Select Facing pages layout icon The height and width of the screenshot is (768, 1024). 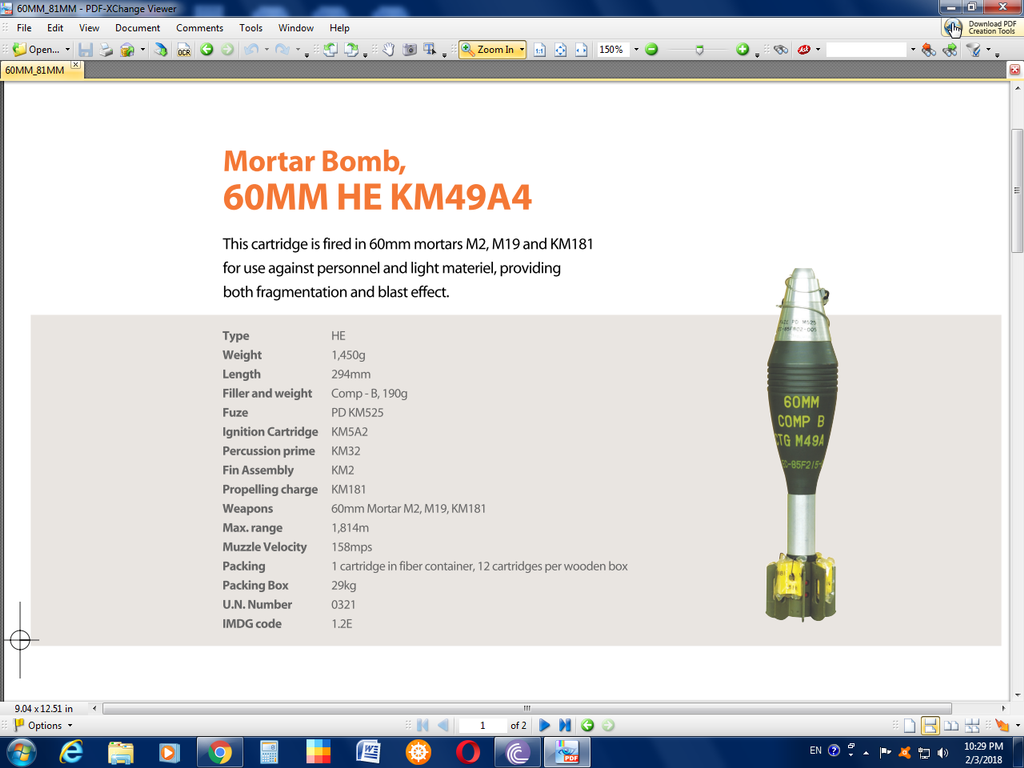(952, 726)
